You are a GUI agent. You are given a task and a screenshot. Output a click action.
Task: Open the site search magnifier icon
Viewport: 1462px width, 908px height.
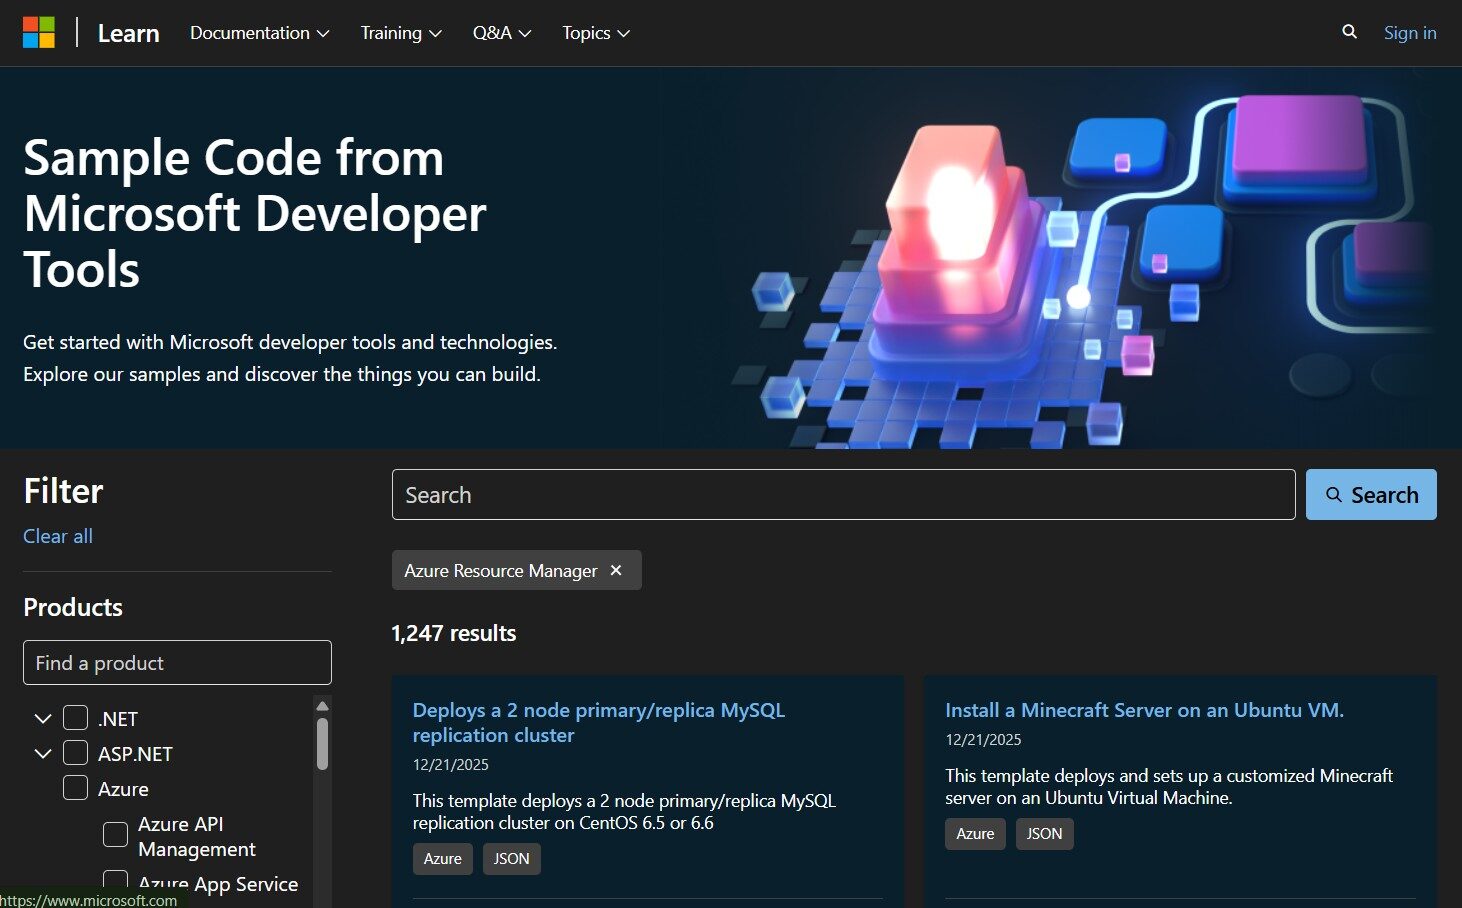click(1349, 32)
